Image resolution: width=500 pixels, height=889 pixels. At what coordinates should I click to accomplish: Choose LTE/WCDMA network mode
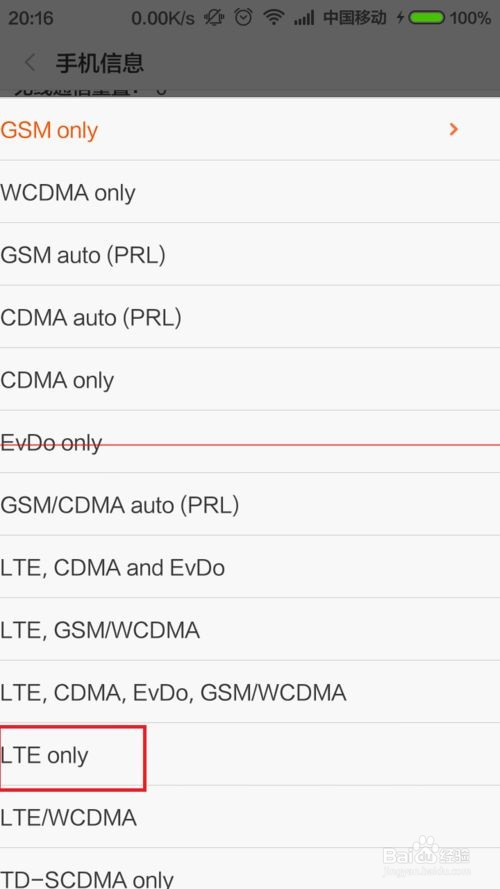(x=250, y=817)
